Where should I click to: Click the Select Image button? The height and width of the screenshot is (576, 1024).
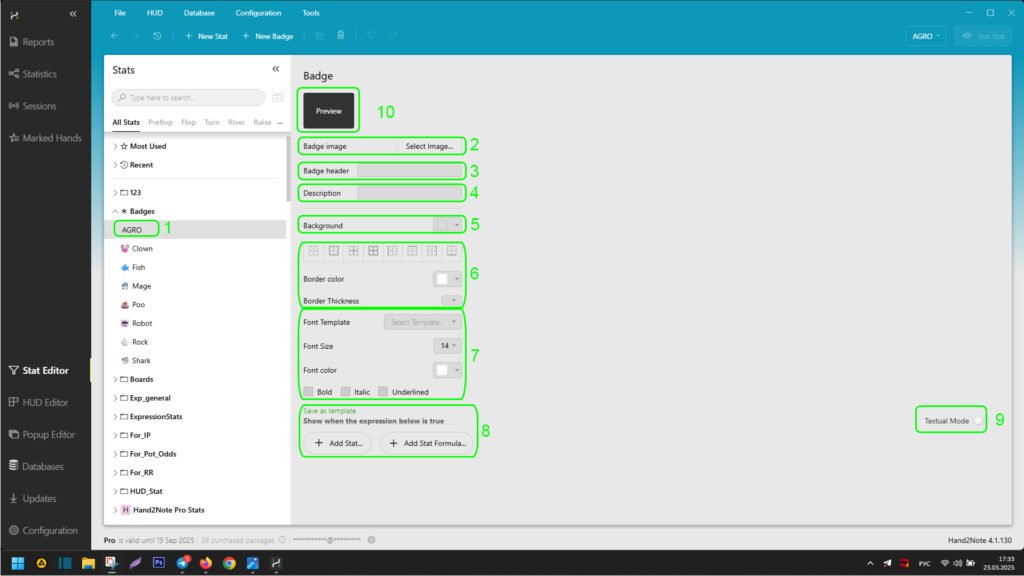coord(429,146)
